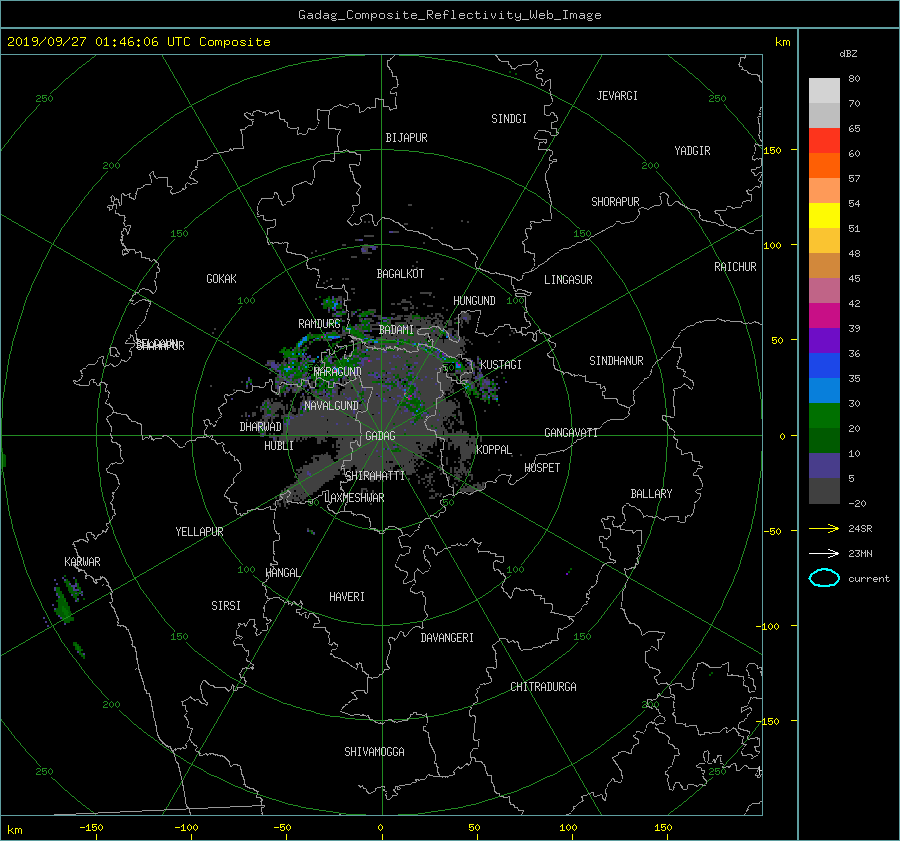The width and height of the screenshot is (900, 841).
Task: Click the HANGAL city label
Action: pos(282,573)
